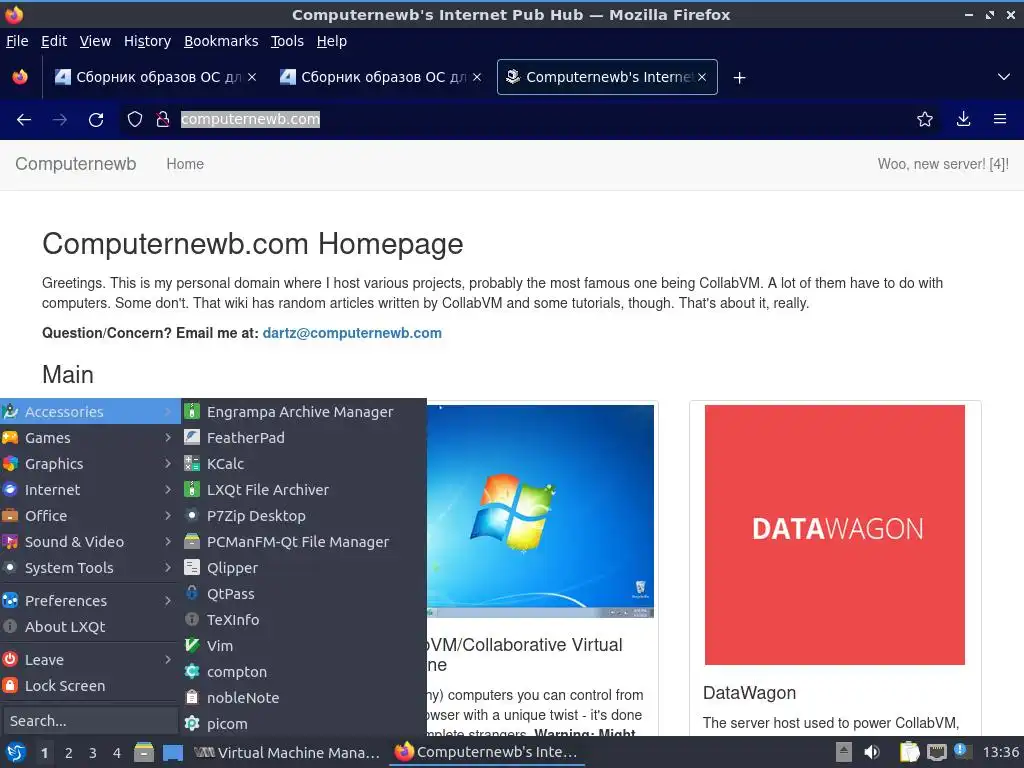1024x768 pixels.
Task: Open the tracking protection shield icon
Action: coord(135,120)
